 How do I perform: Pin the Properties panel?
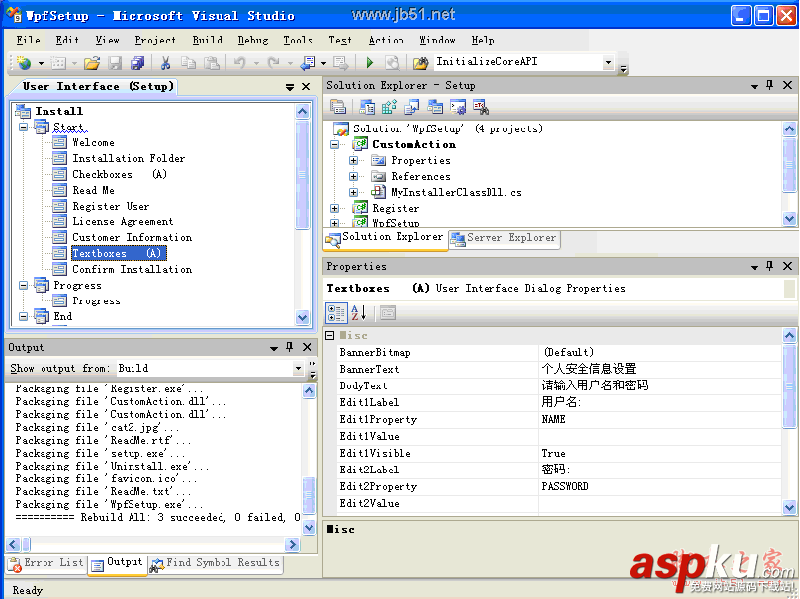[769, 266]
